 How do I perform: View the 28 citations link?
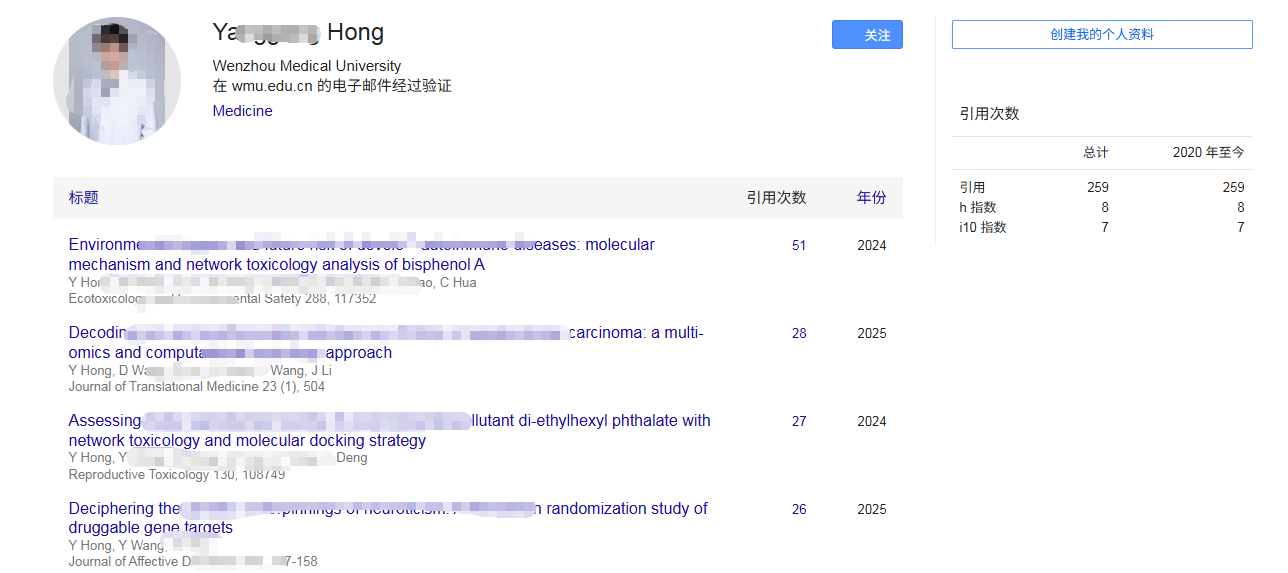pos(798,334)
